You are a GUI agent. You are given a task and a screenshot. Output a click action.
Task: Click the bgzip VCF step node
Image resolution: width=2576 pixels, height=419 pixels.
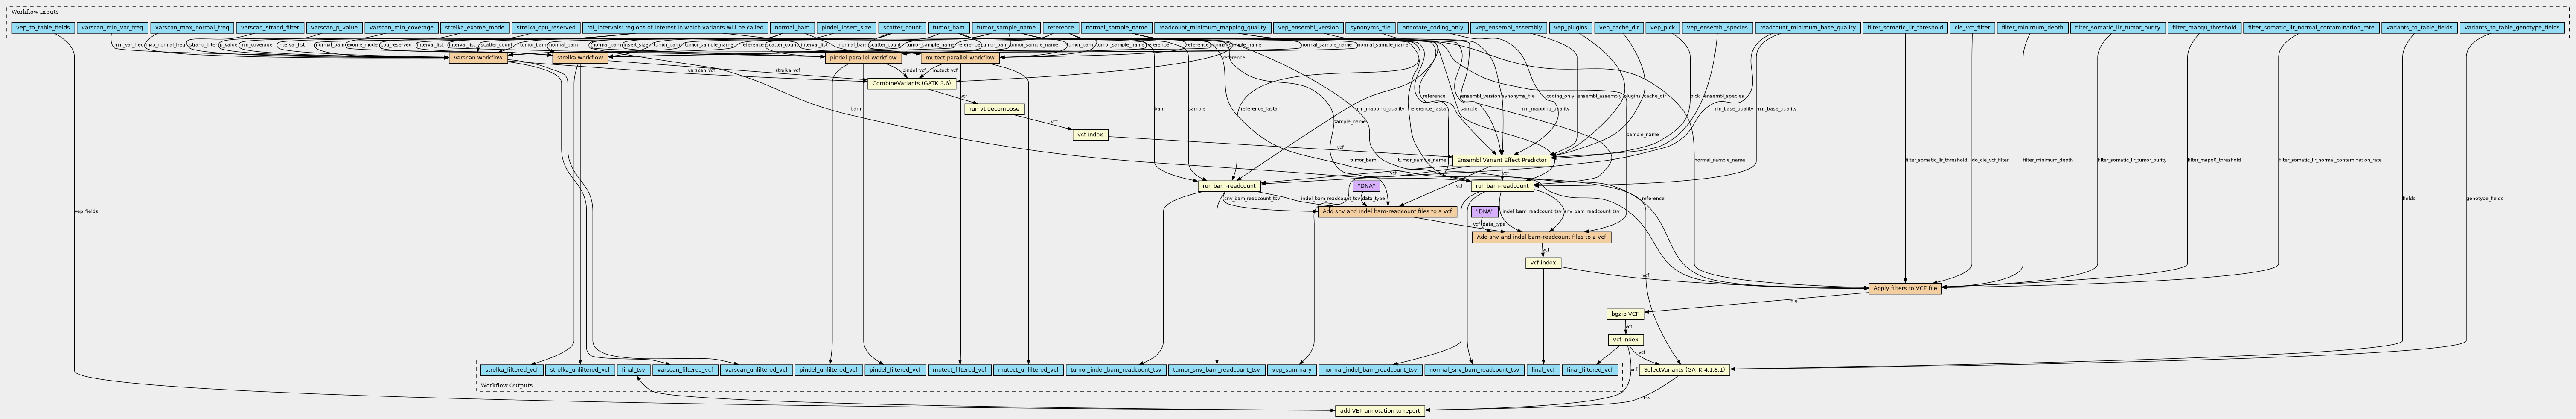pyautogui.click(x=1624, y=314)
